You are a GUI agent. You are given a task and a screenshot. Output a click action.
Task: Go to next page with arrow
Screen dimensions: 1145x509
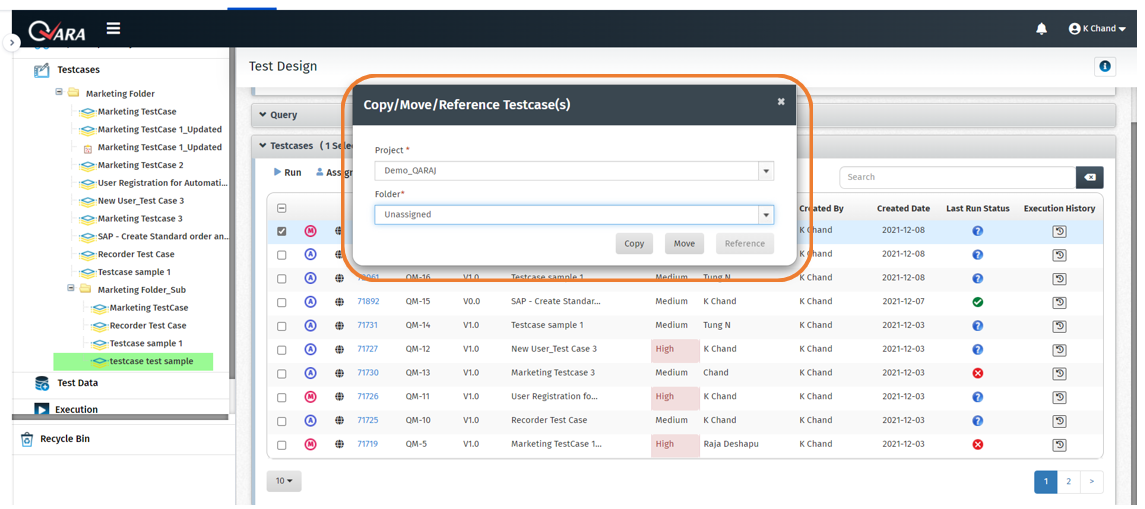tap(1092, 481)
